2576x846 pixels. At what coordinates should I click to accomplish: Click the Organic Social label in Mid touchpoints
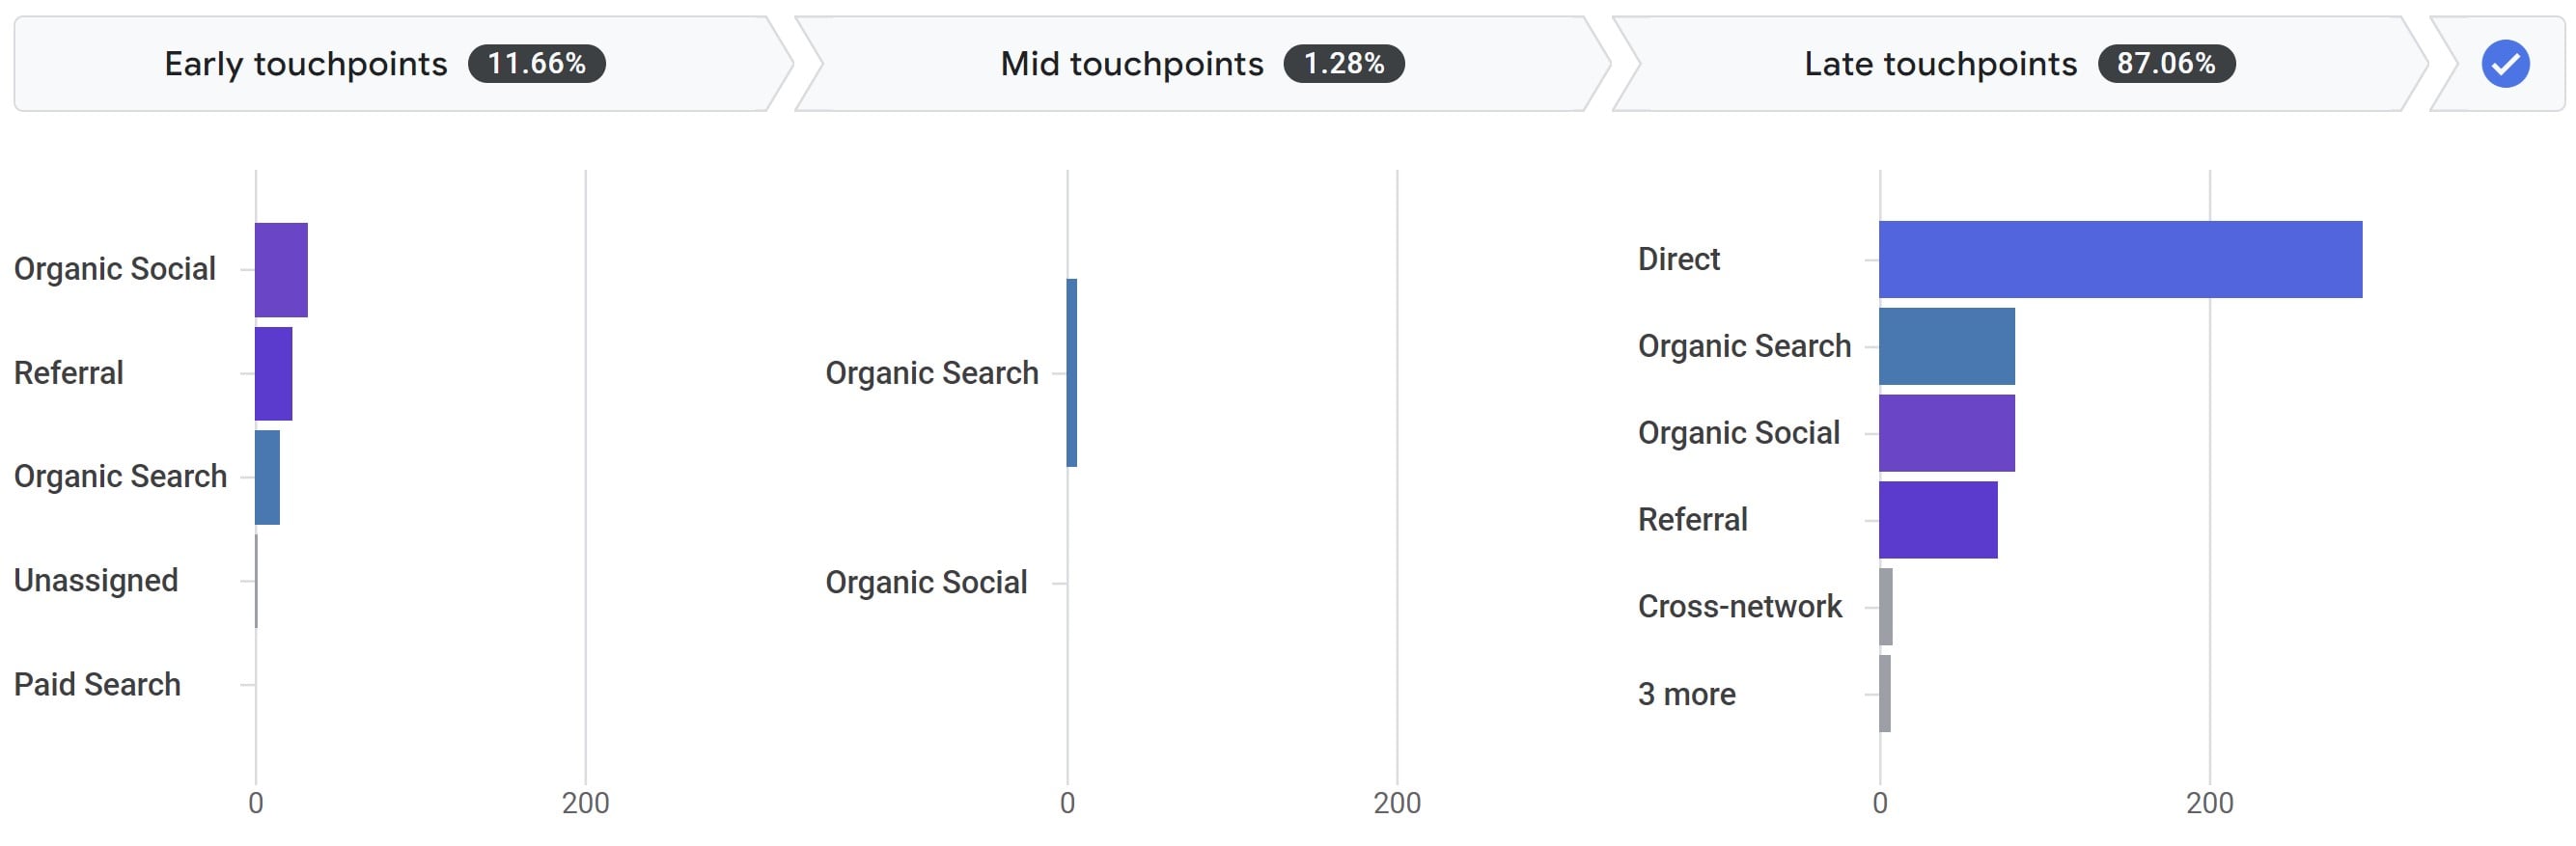[925, 582]
